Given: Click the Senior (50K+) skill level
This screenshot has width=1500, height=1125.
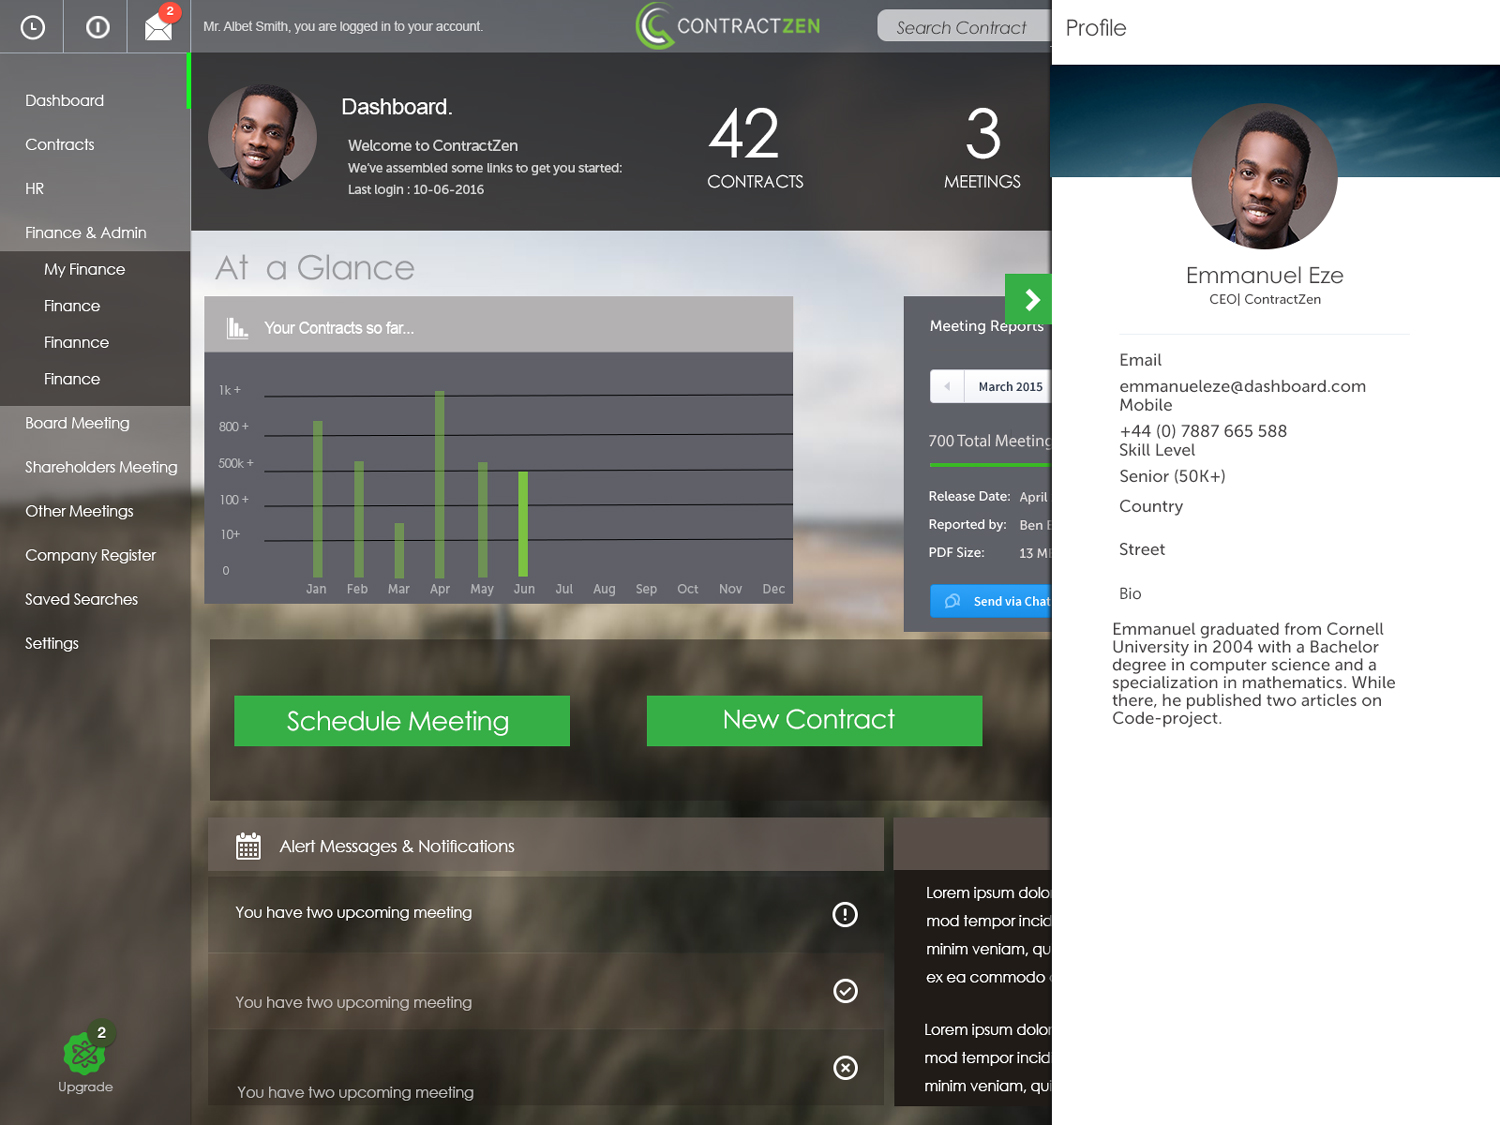Looking at the screenshot, I should 1172,476.
